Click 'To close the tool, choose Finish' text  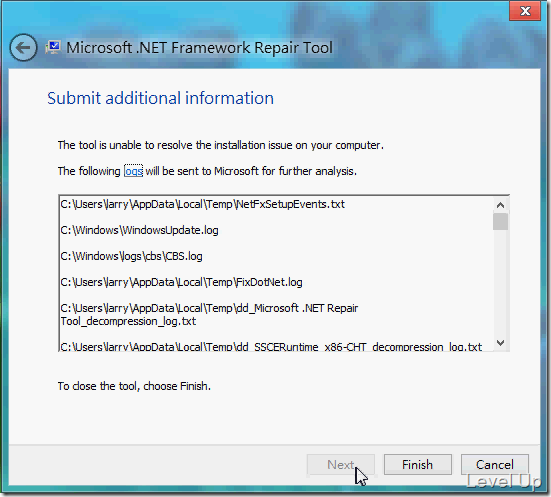134,386
